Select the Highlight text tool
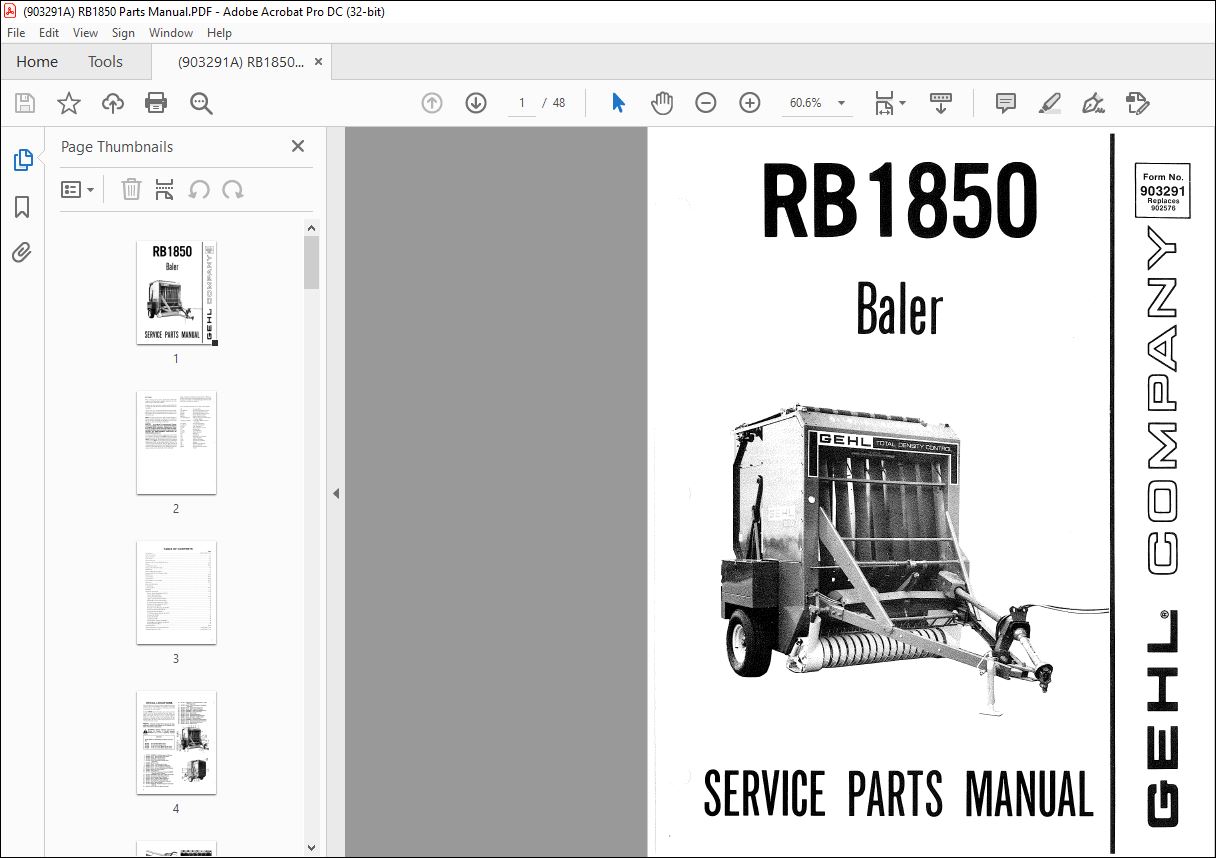This screenshot has width=1216, height=858. 1050,103
